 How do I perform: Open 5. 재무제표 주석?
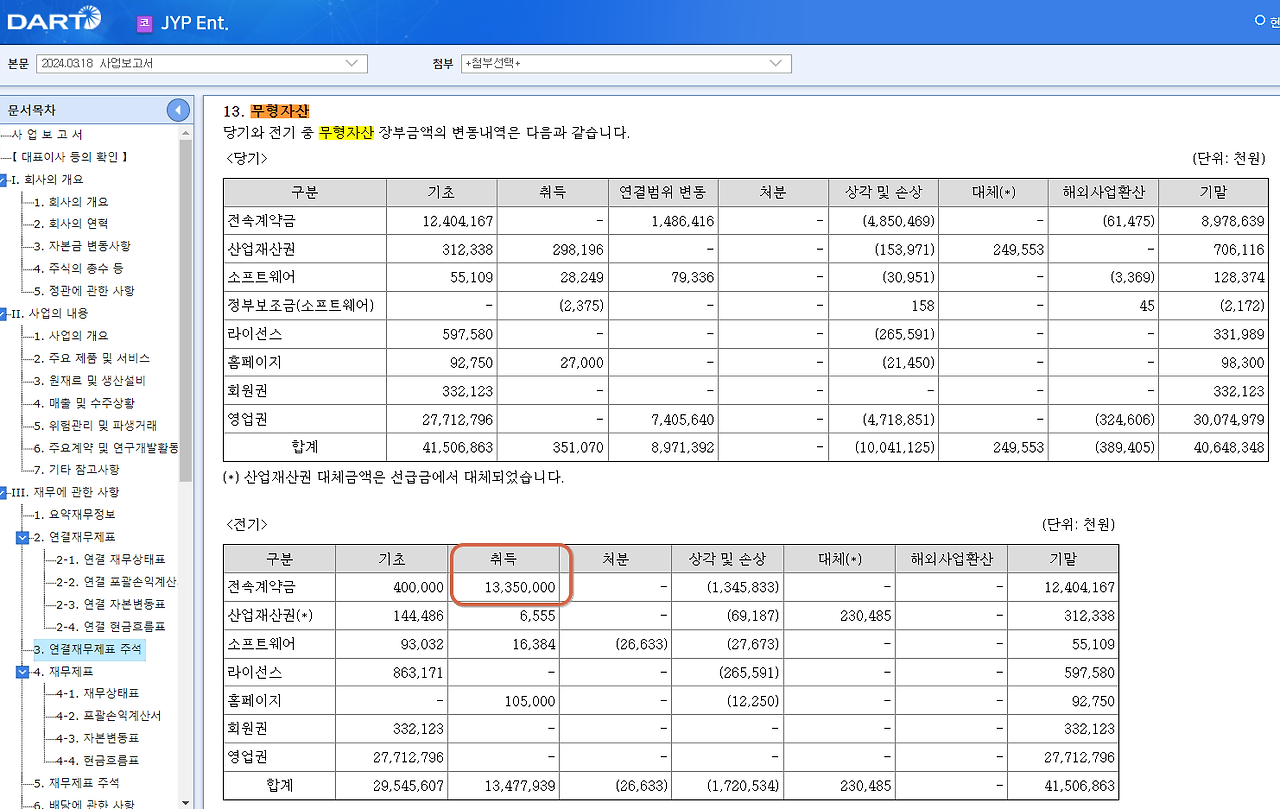(x=77, y=783)
